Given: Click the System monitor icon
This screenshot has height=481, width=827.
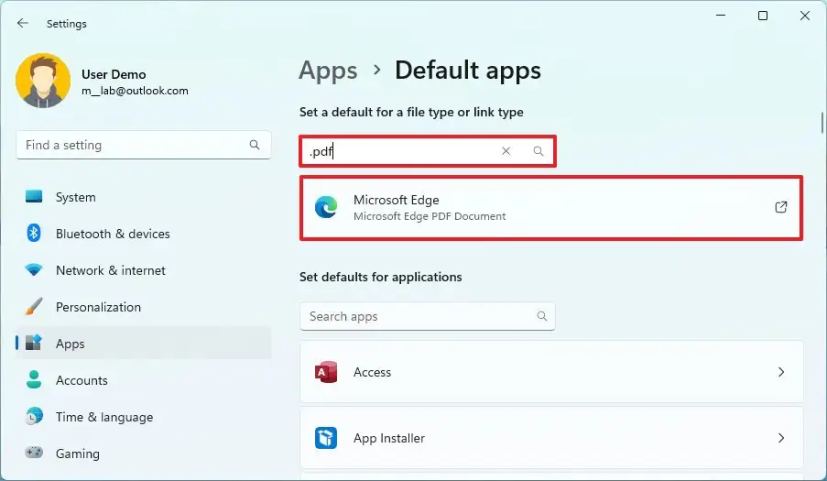Looking at the screenshot, I should (x=34, y=197).
